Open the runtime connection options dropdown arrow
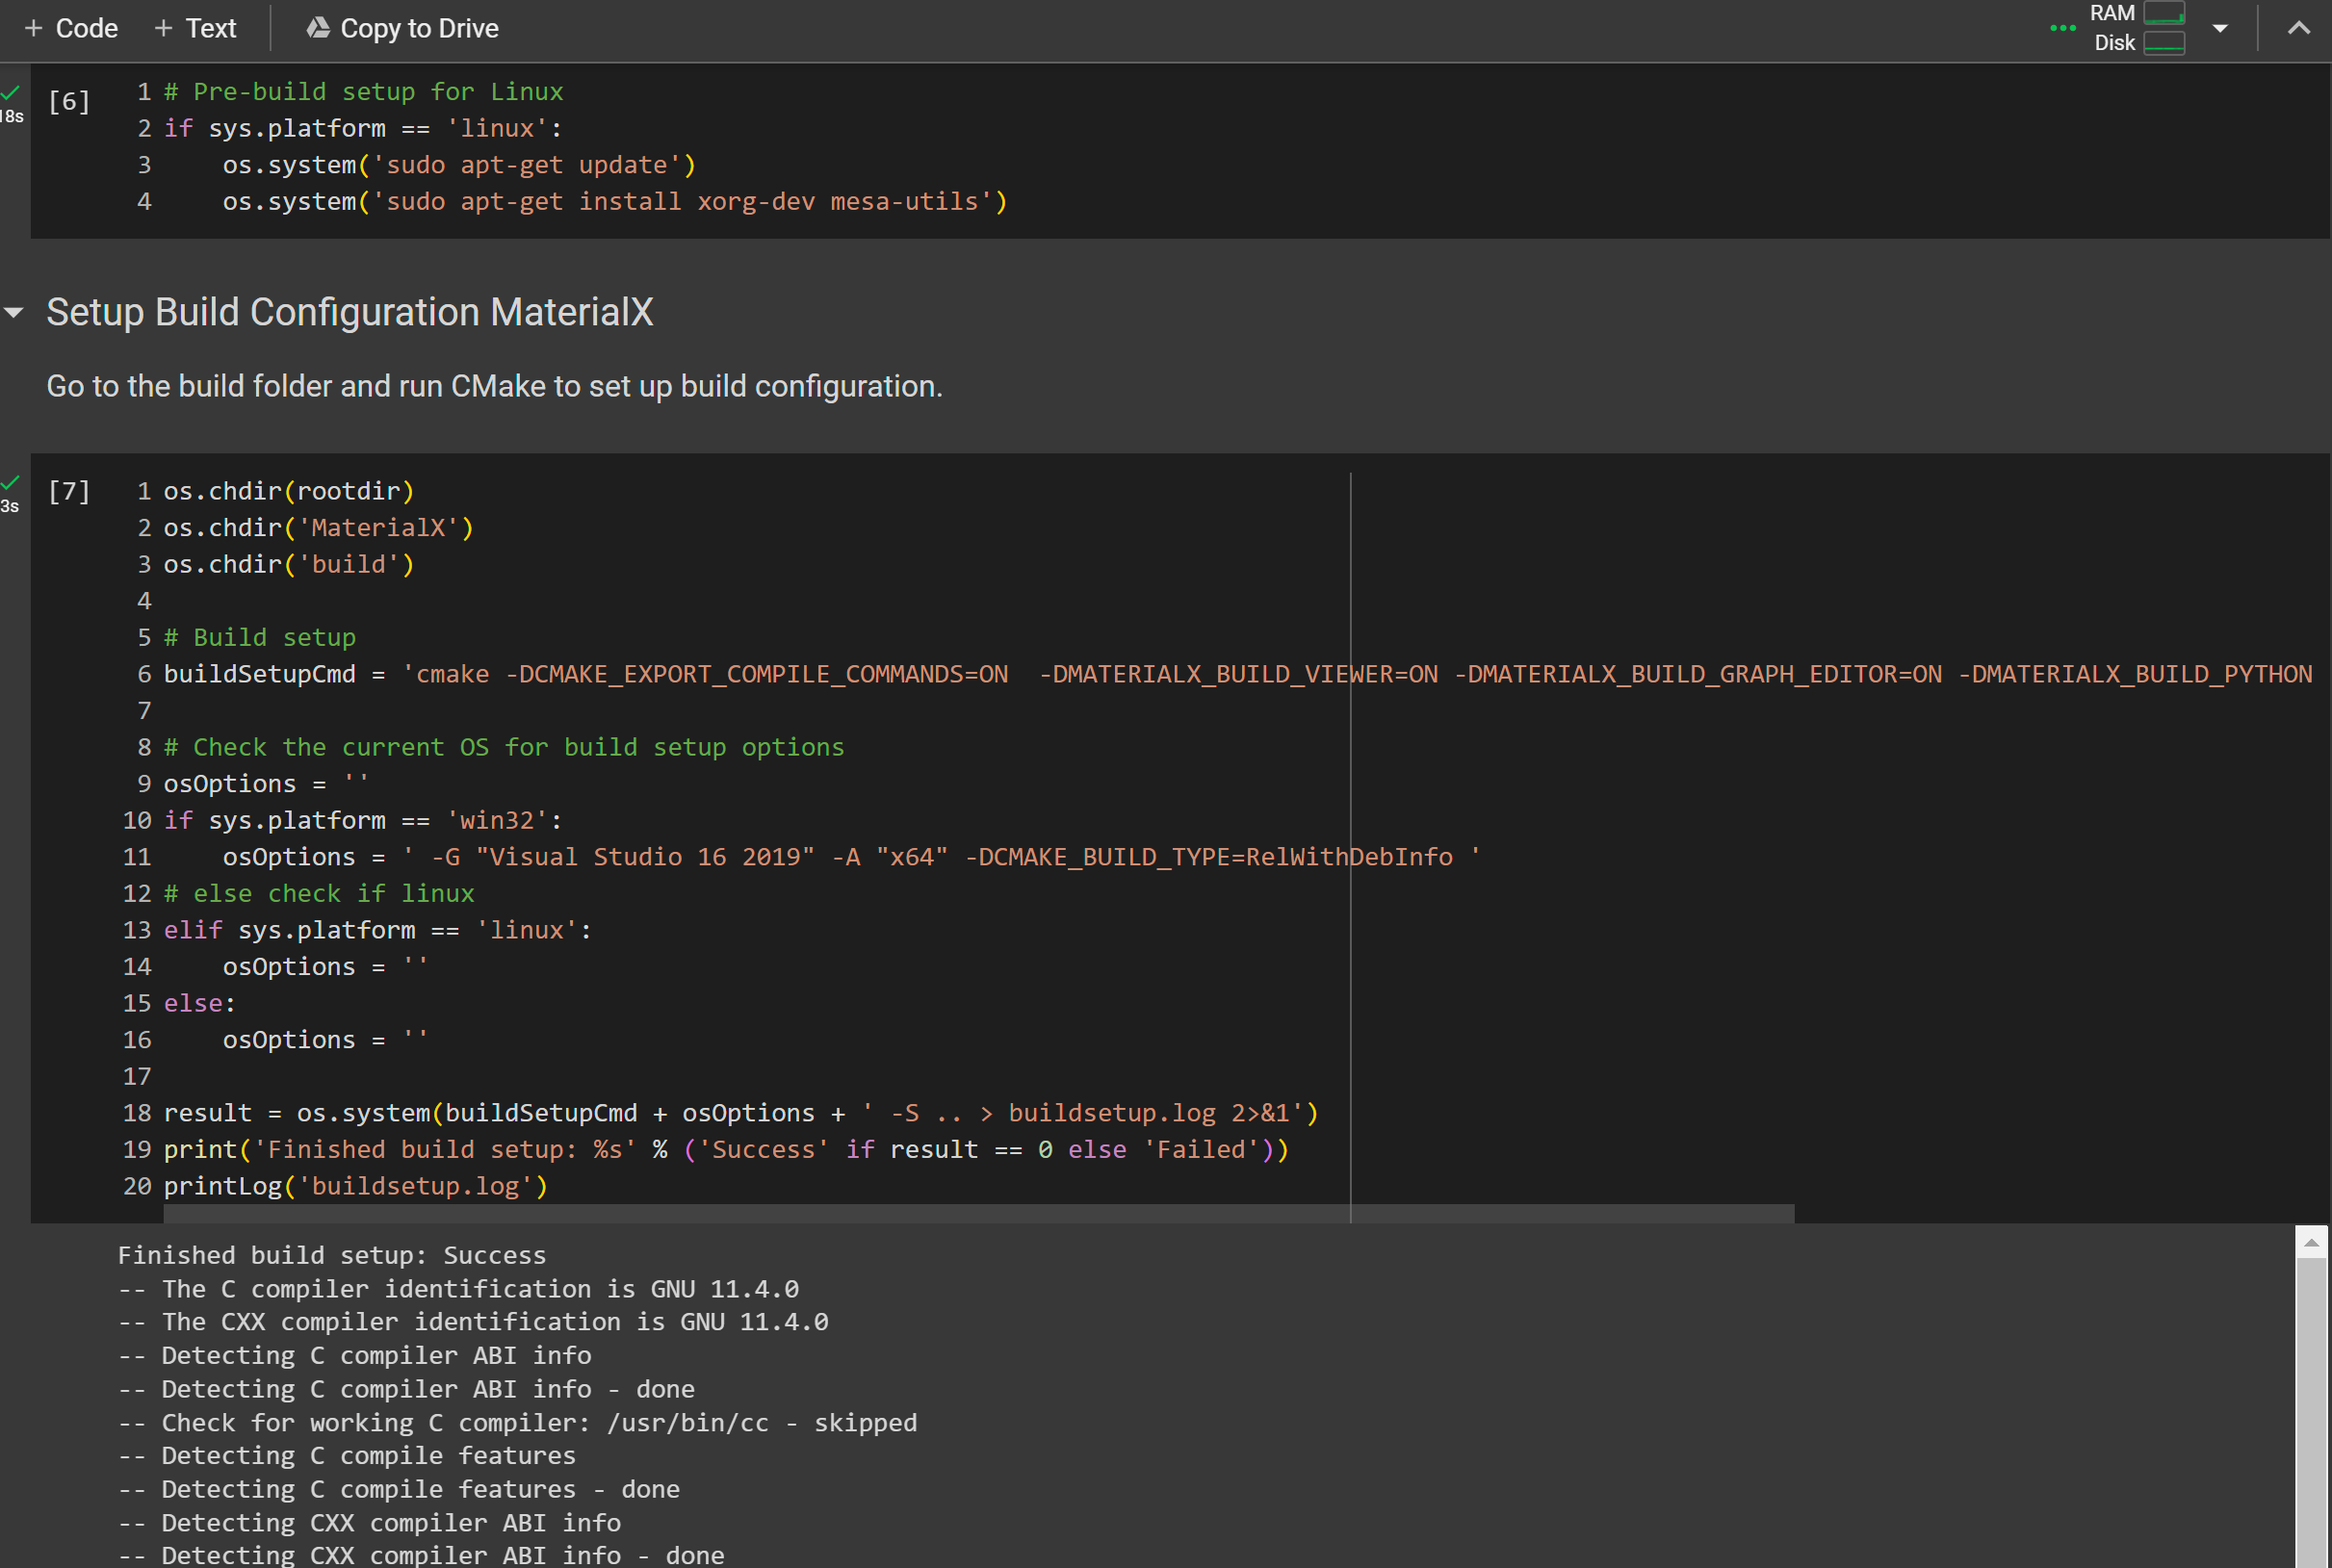The height and width of the screenshot is (1568, 2332). pos(2220,28)
